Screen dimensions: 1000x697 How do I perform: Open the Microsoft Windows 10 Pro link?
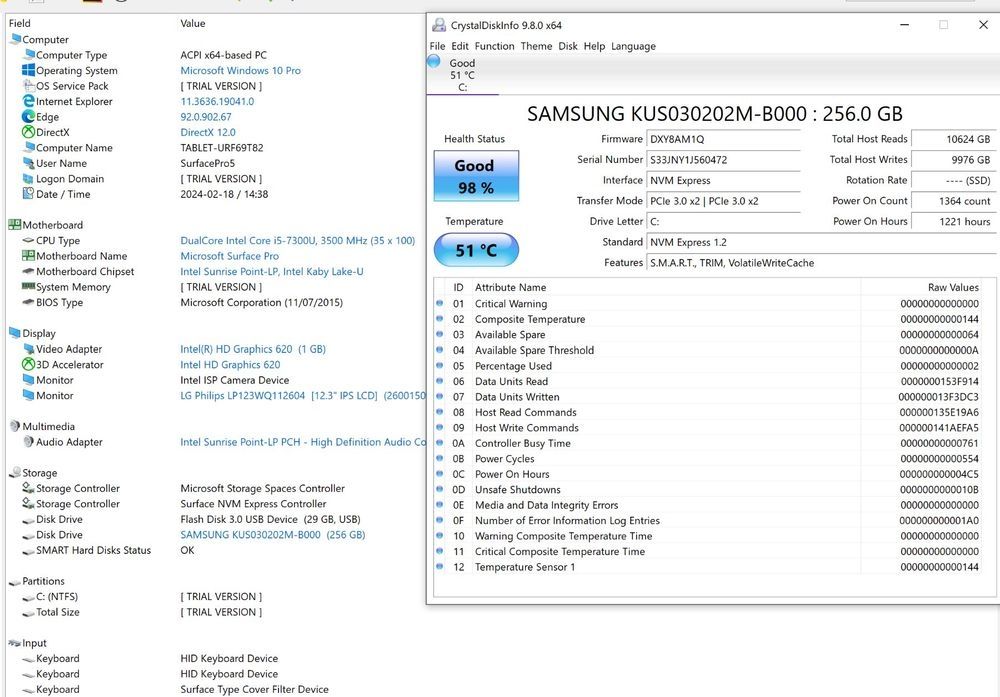(x=240, y=70)
